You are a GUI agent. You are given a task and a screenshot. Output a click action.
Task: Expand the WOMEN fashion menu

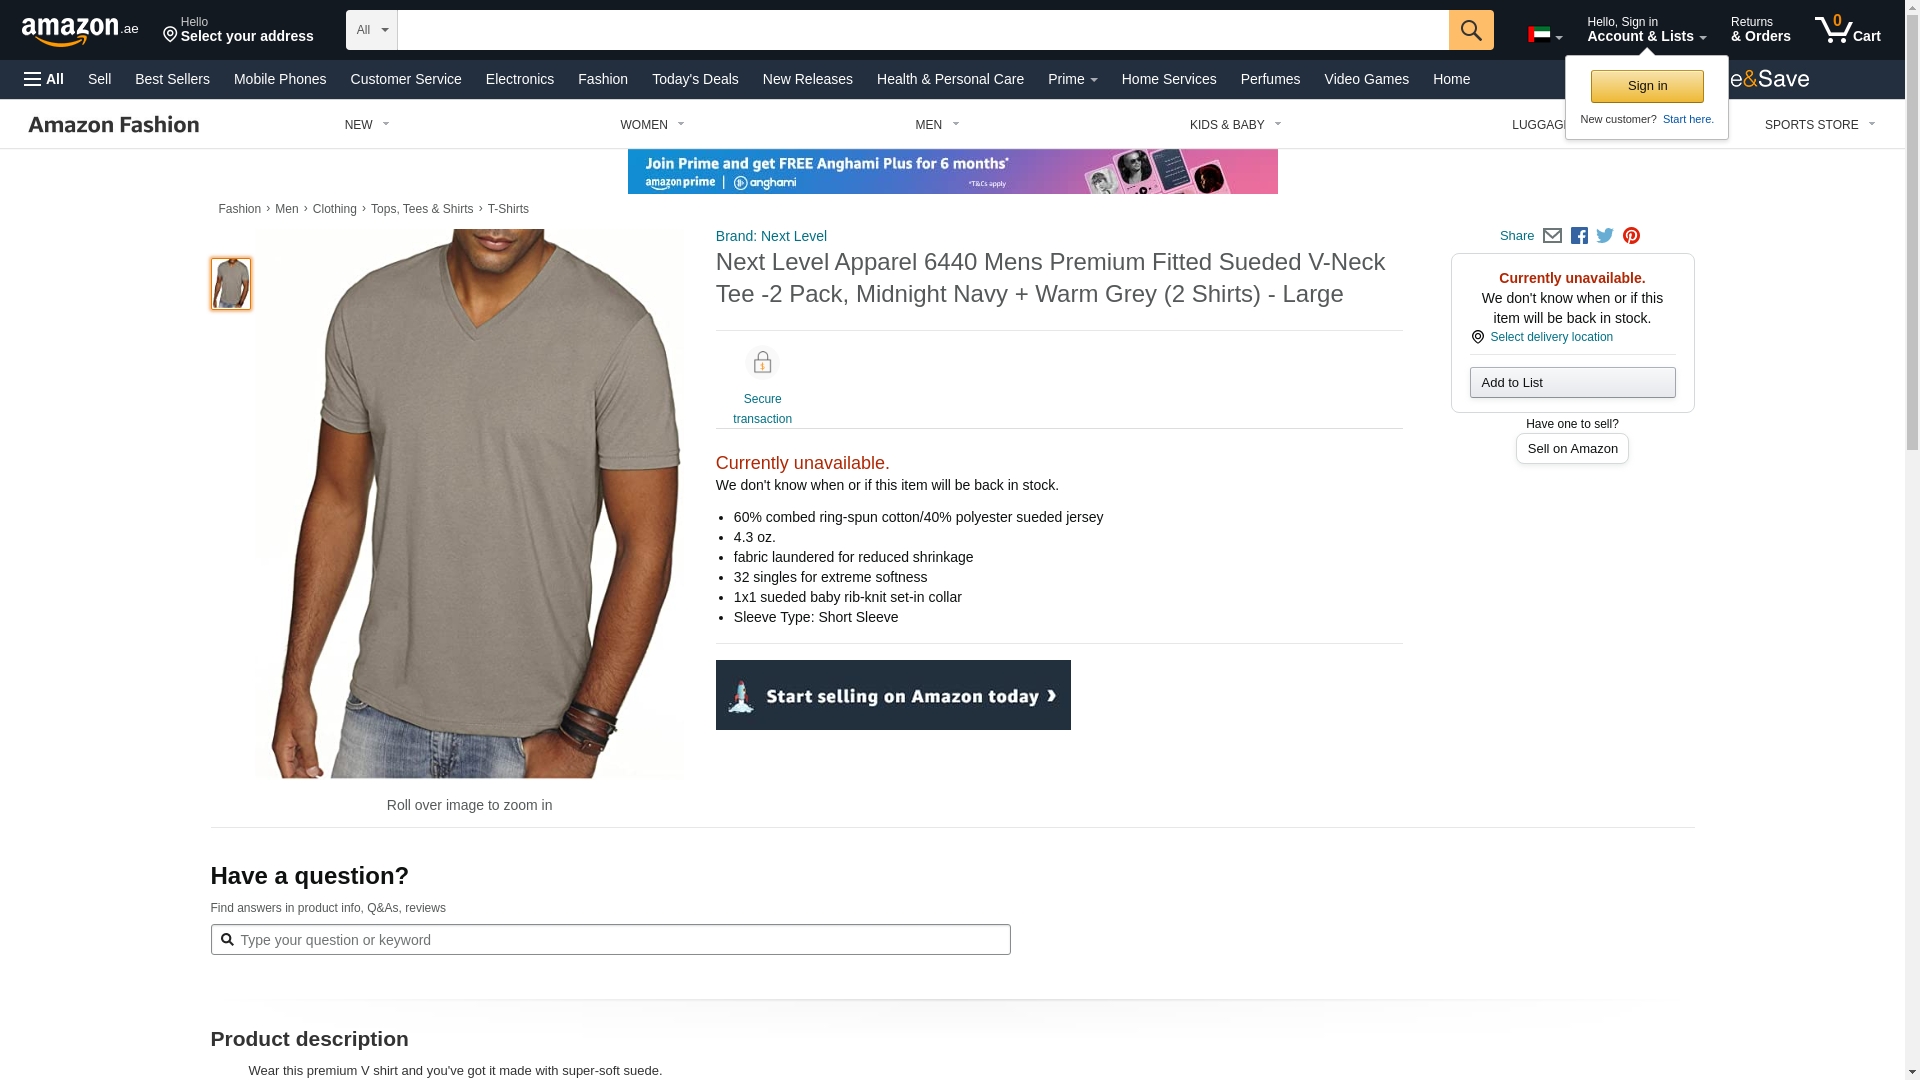click(652, 125)
